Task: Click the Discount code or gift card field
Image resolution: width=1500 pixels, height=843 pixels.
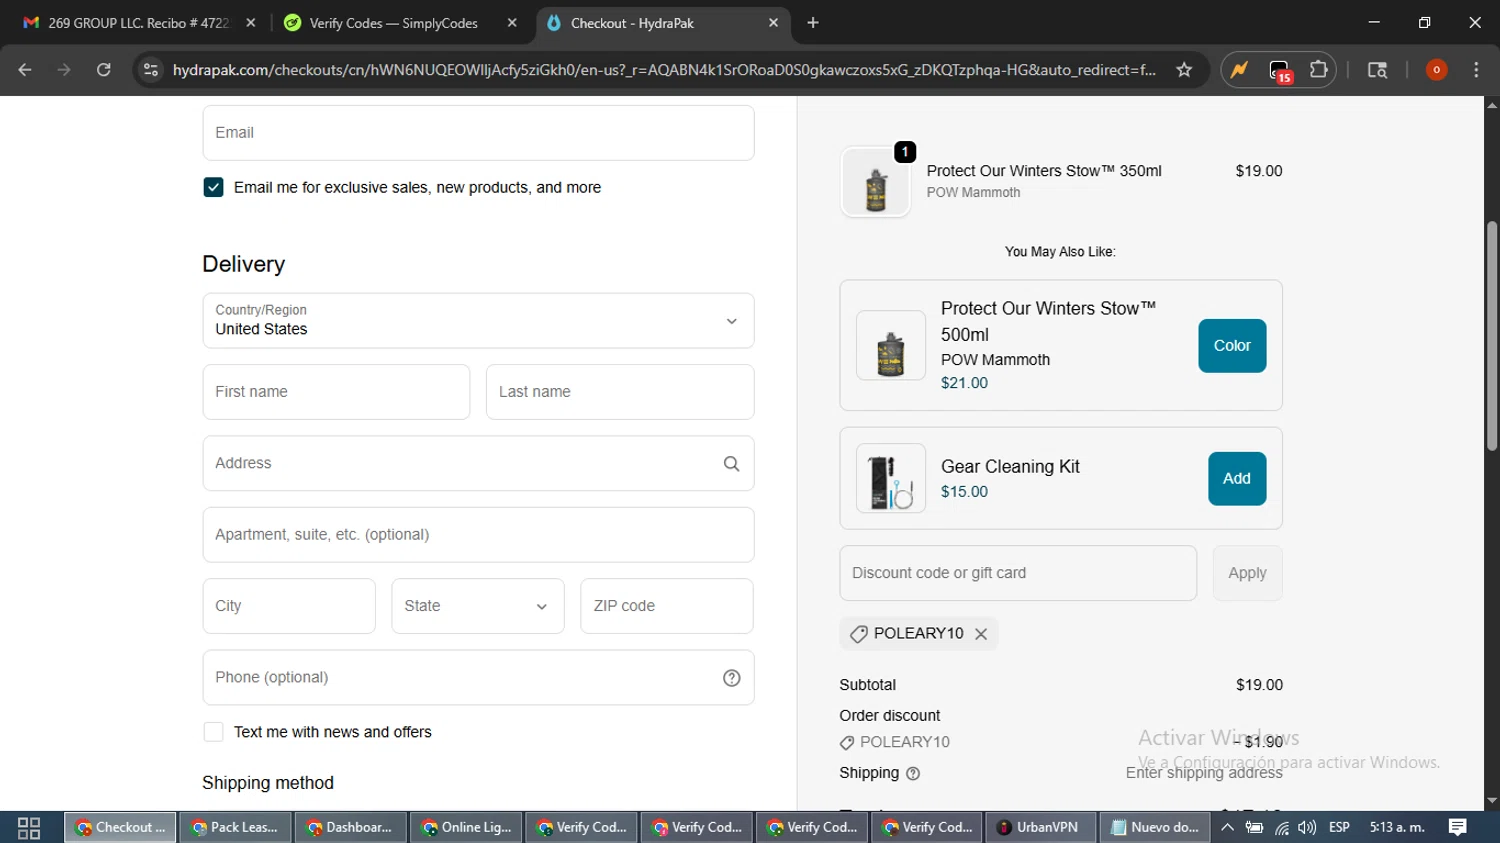Action: (1018, 573)
